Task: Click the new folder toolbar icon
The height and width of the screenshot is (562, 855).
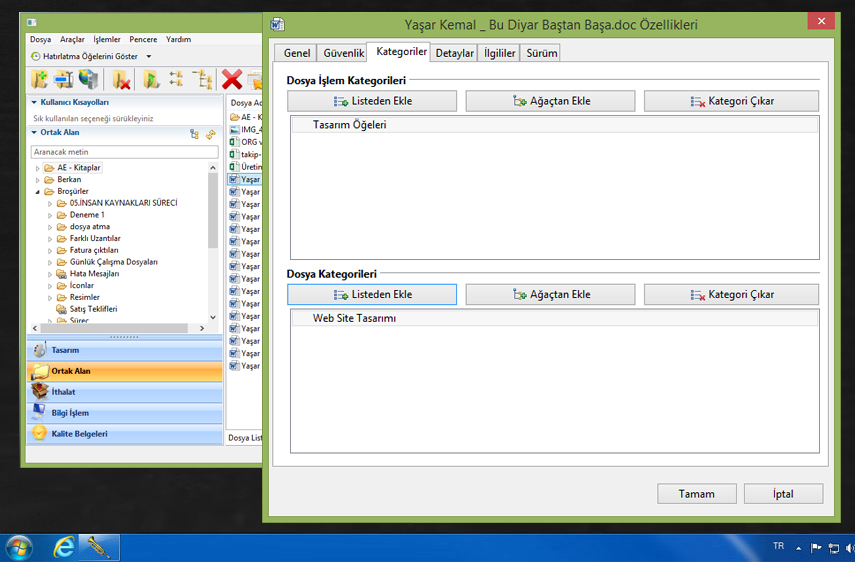Action: (39, 80)
